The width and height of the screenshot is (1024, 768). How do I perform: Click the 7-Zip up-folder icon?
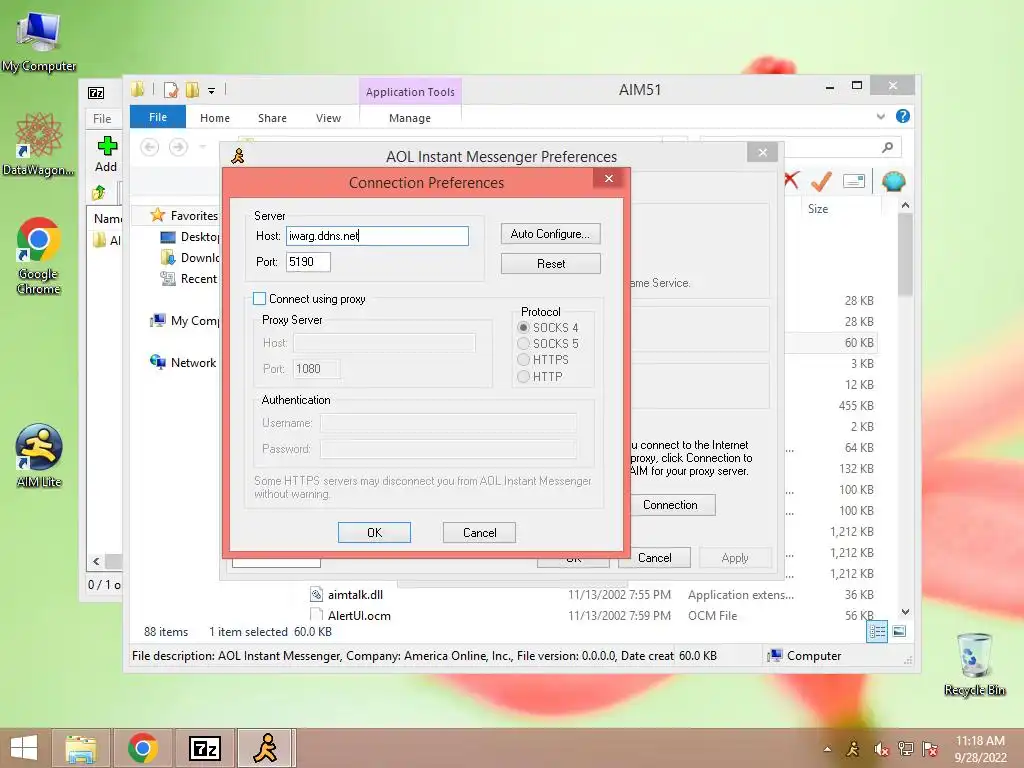(99, 193)
